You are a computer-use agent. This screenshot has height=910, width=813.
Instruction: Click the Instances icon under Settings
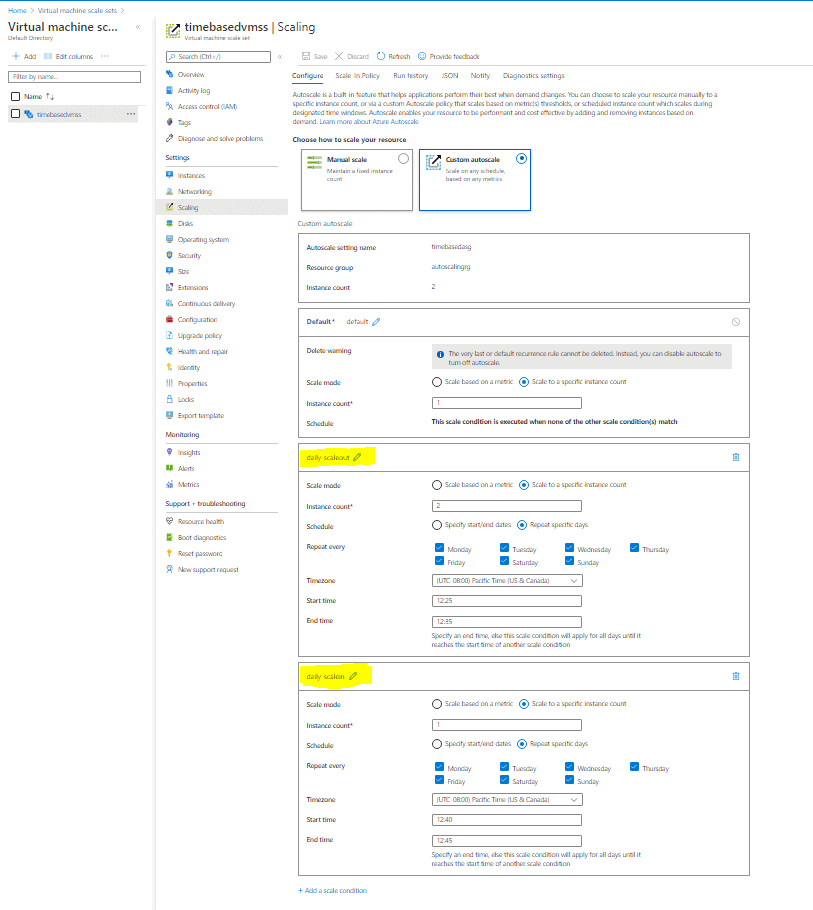pyautogui.click(x=169, y=175)
